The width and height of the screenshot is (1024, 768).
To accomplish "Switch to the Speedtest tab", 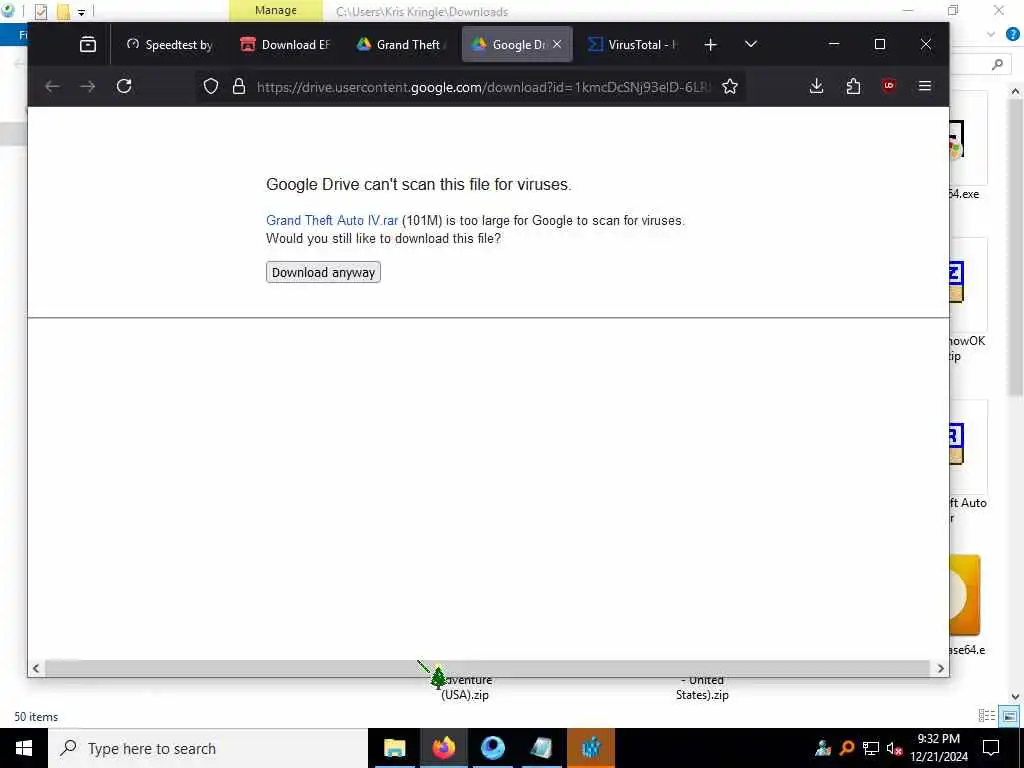I will (170, 44).
